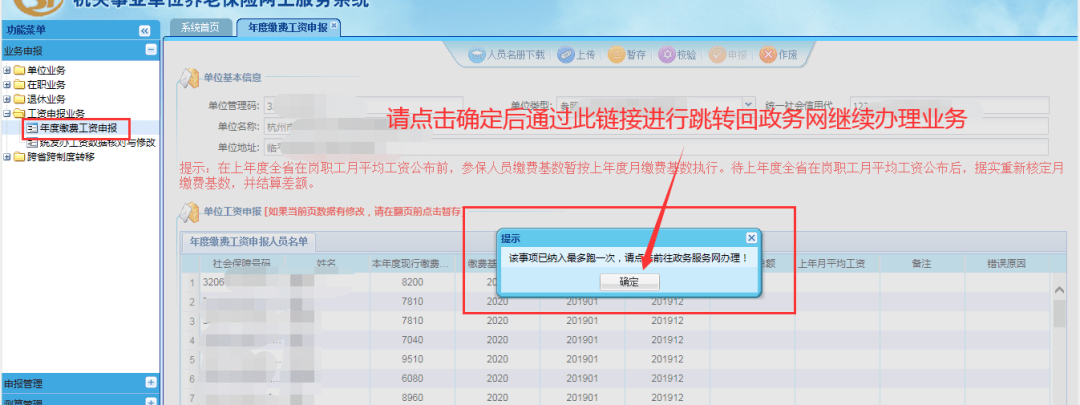1080x405 pixels.
Task: Expand the 退休业务 tree node
Action: click(x=7, y=99)
